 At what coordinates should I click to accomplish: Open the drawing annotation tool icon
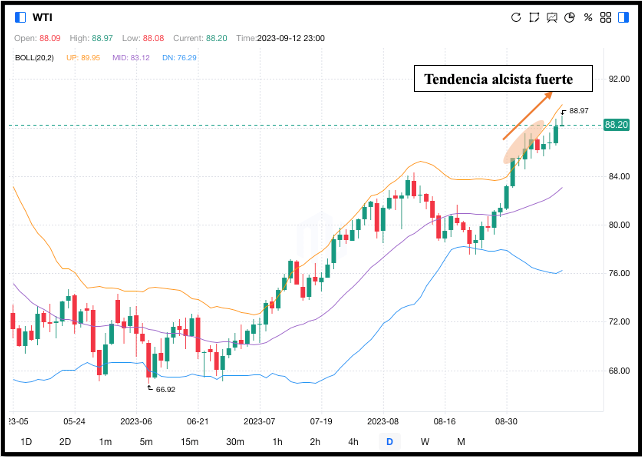pos(534,17)
